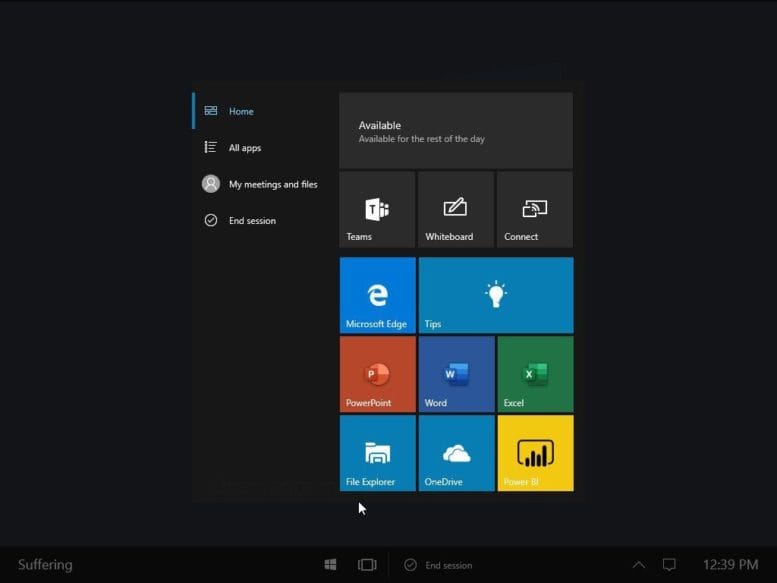
Task: Open the OneDrive tile
Action: coord(456,453)
